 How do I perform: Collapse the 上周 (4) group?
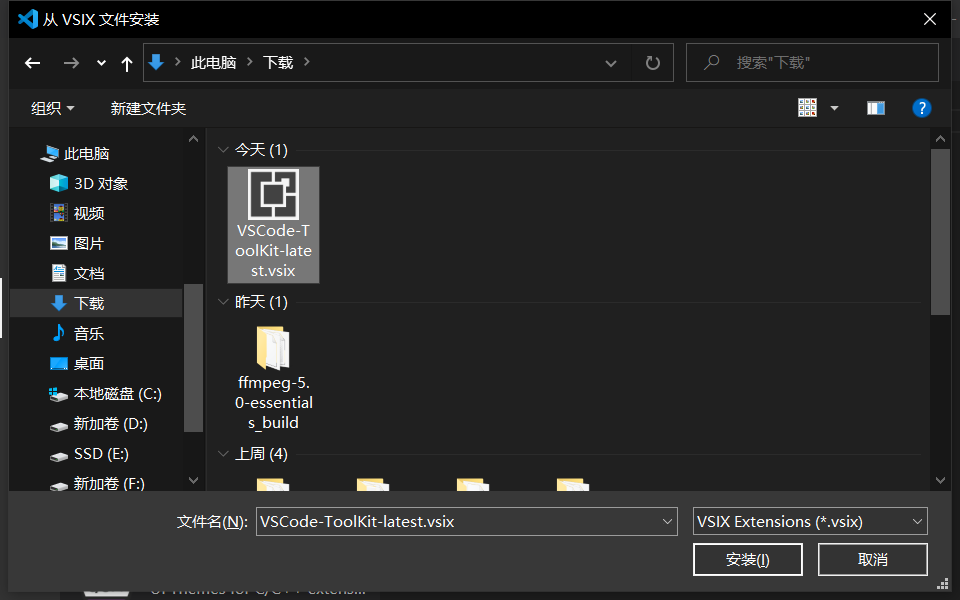[x=223, y=454]
